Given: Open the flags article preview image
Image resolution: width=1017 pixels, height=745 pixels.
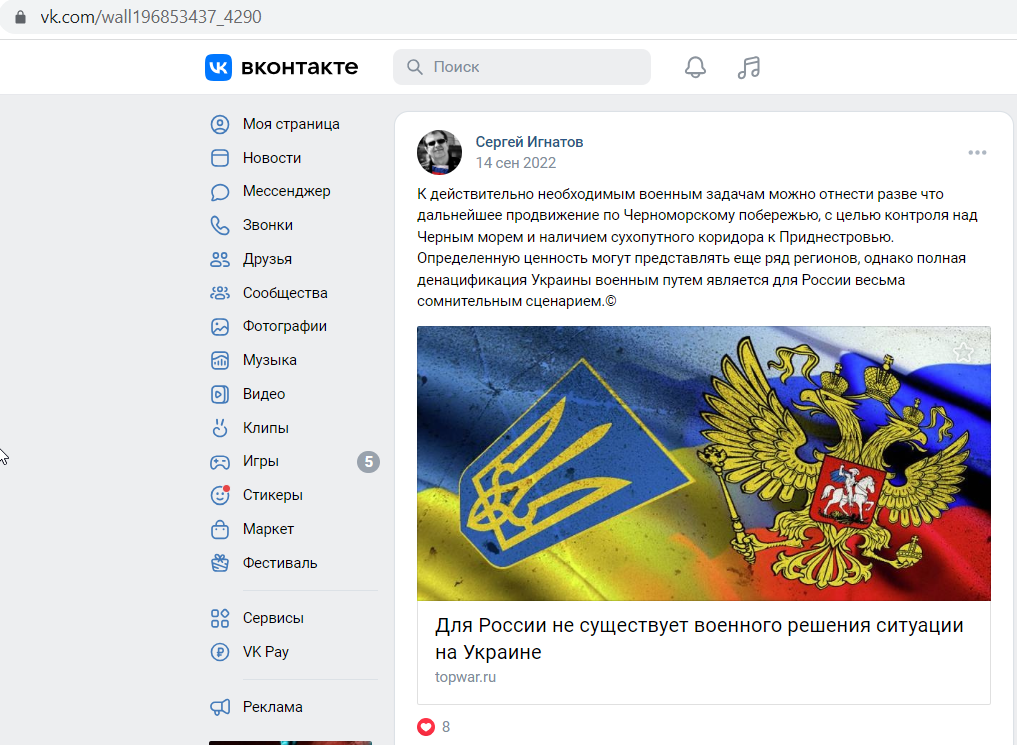Looking at the screenshot, I should [x=704, y=463].
